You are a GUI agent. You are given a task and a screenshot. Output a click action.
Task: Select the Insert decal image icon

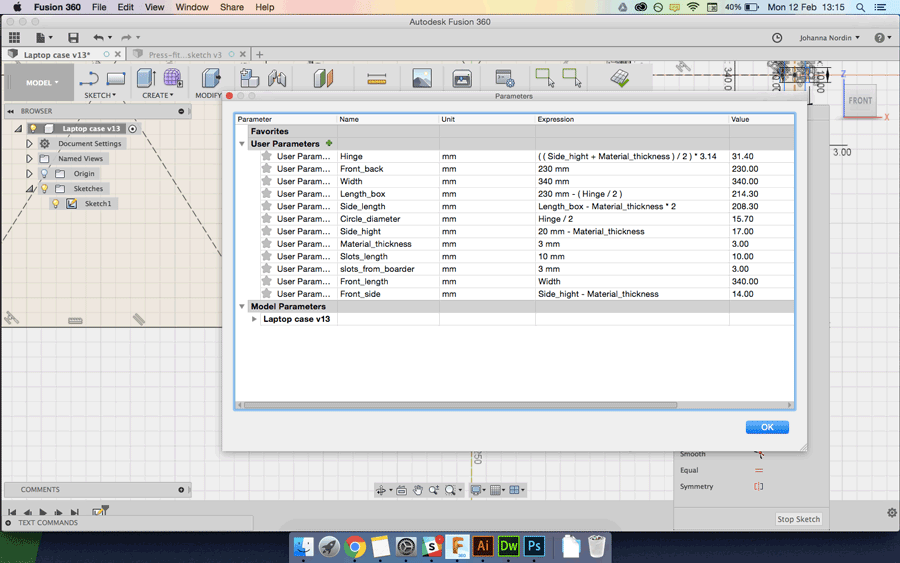coord(422,79)
